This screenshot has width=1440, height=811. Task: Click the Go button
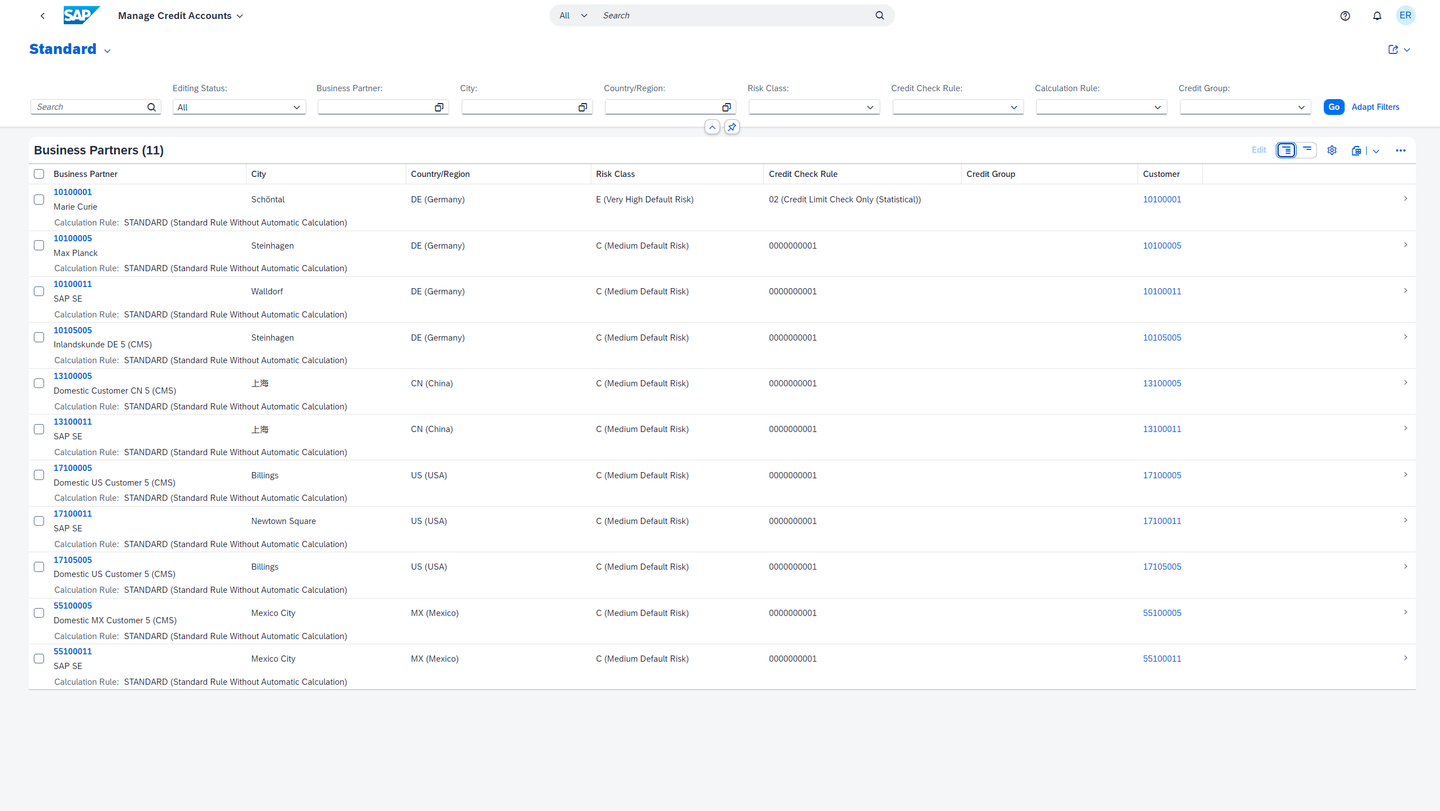click(x=1334, y=107)
